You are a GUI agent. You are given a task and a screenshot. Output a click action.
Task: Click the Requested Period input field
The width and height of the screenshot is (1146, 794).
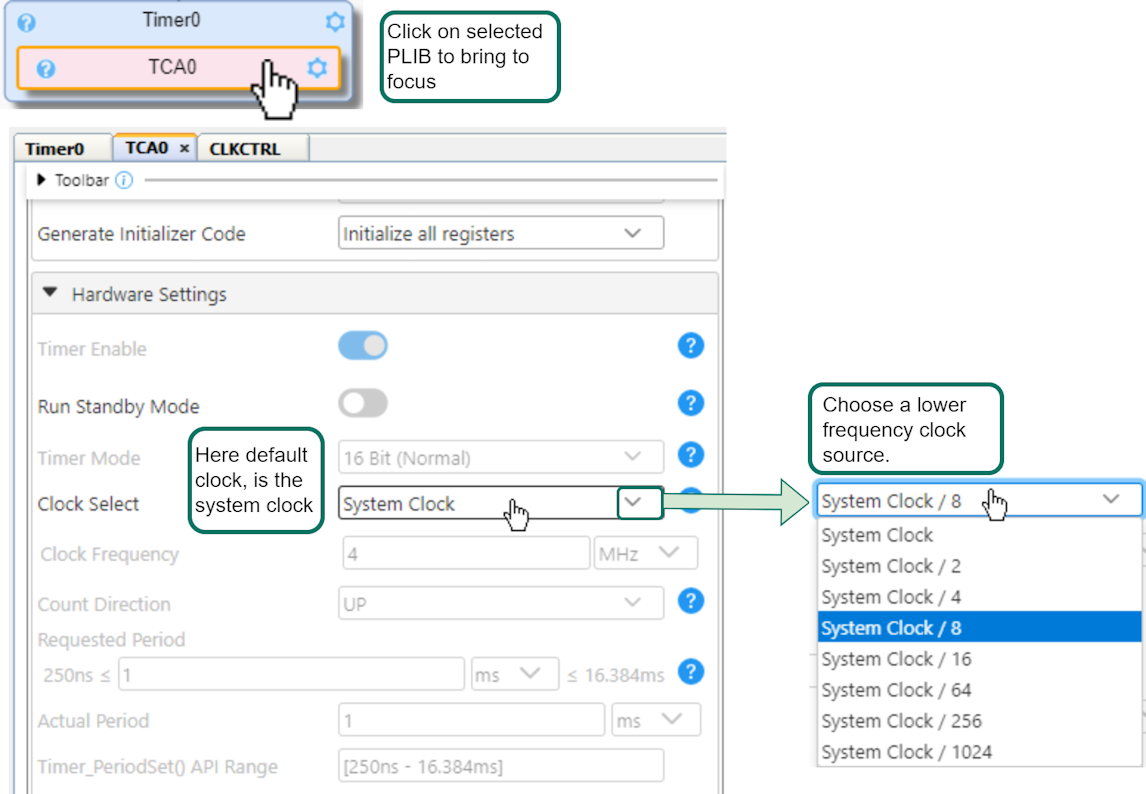coord(291,675)
